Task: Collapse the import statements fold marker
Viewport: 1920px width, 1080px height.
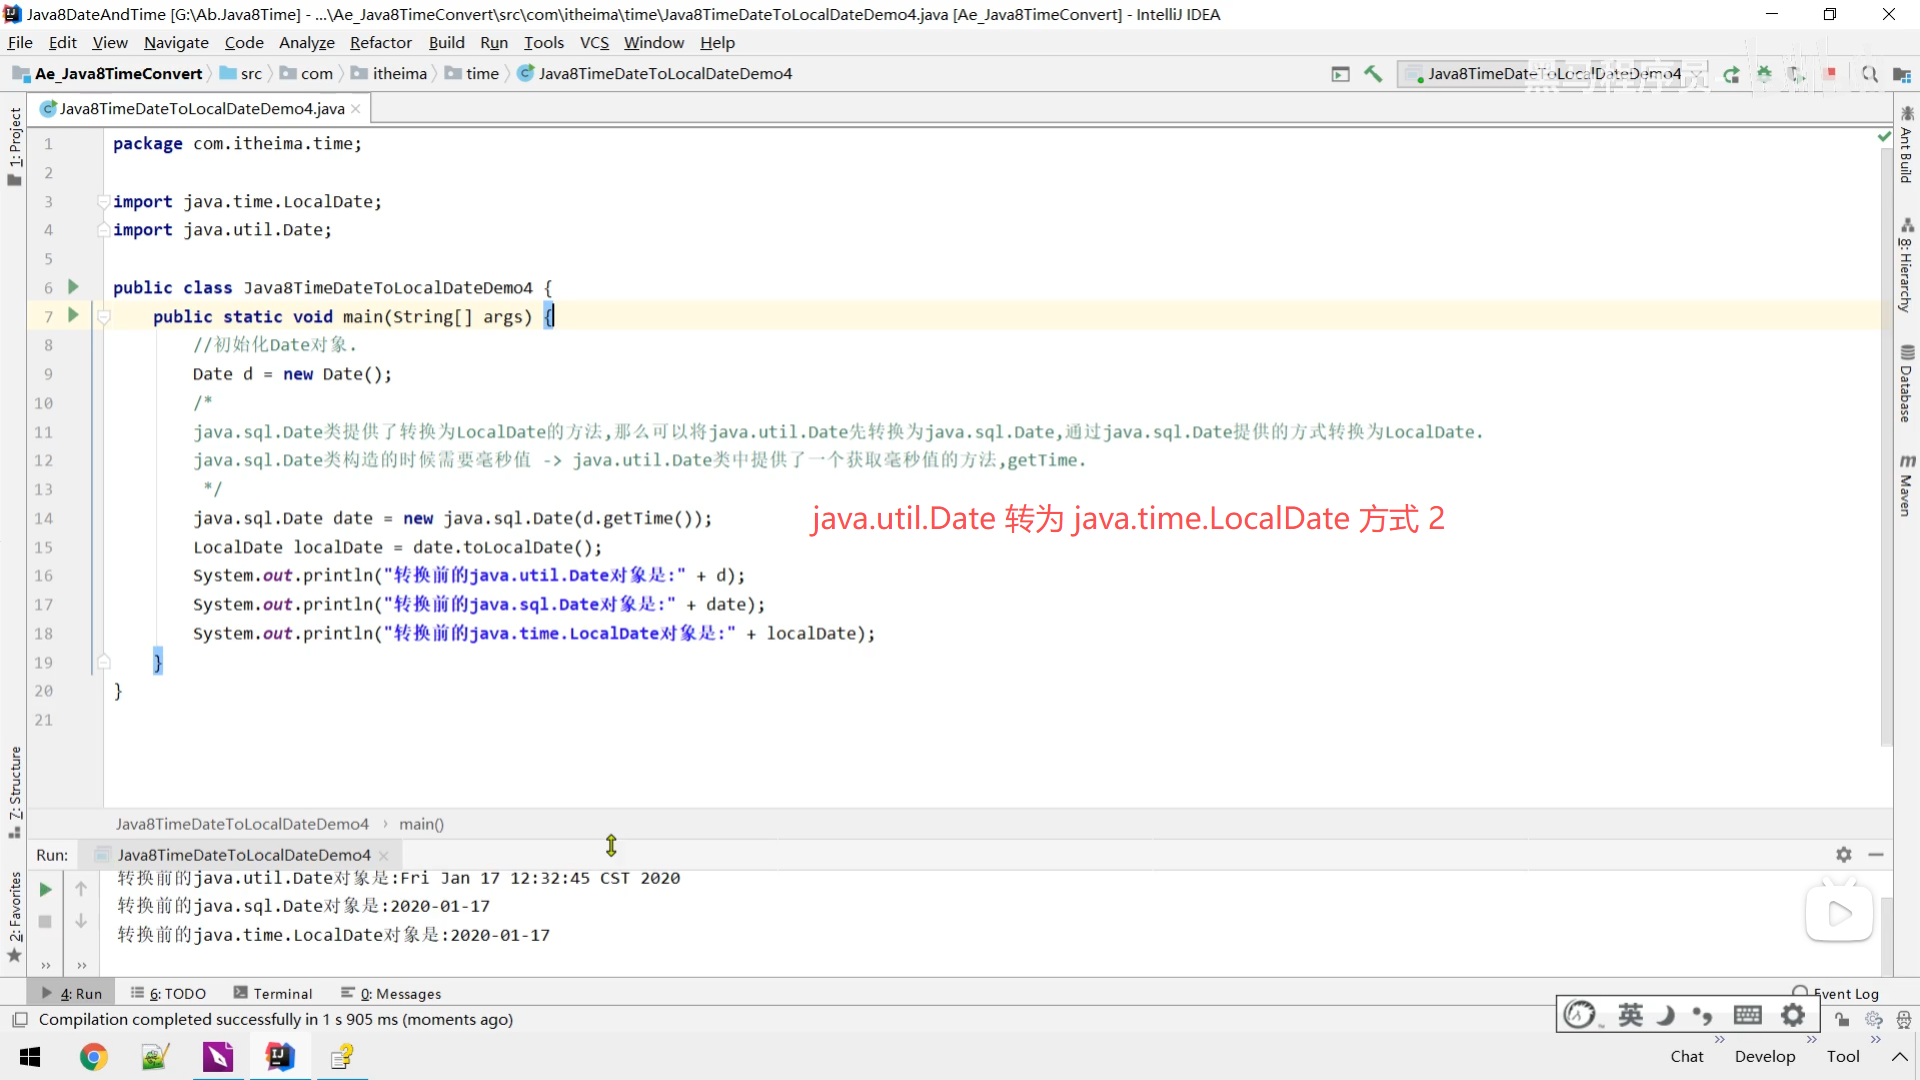Action: [x=103, y=202]
